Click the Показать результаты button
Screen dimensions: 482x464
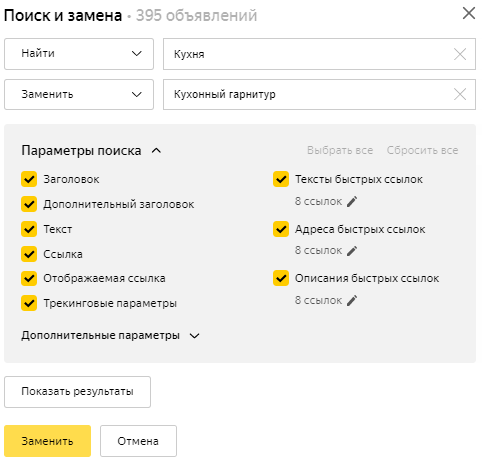(77, 392)
